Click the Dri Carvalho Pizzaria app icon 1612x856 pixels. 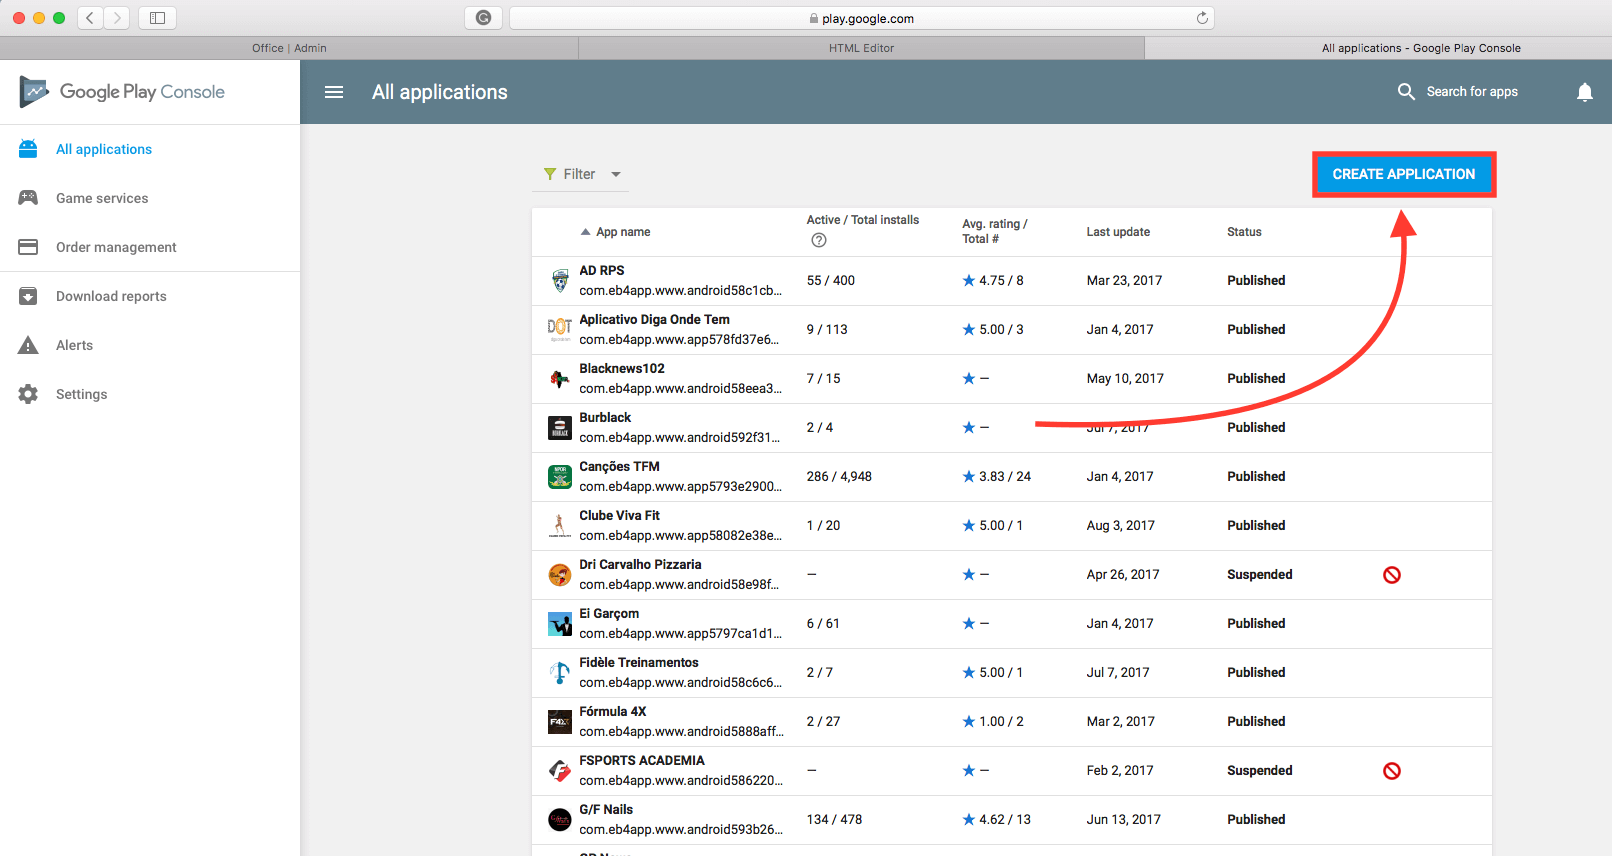[x=560, y=575]
